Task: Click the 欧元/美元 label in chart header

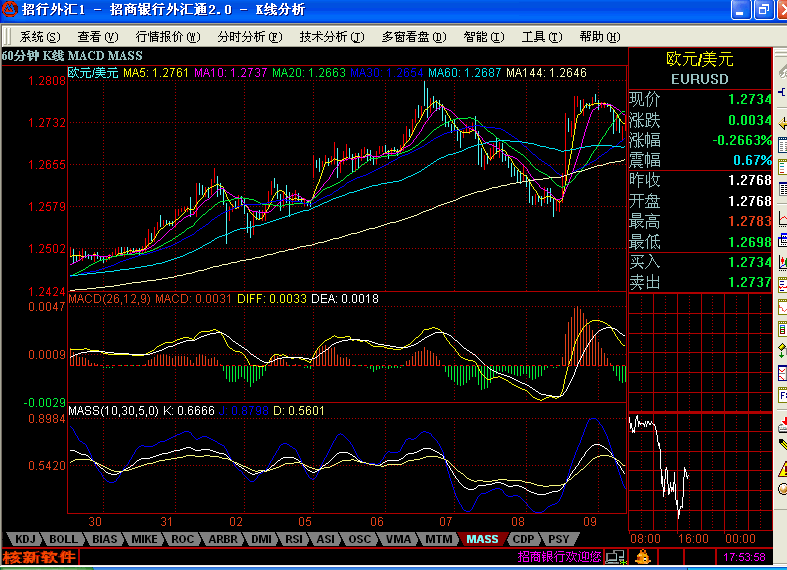Action: [x=93, y=73]
